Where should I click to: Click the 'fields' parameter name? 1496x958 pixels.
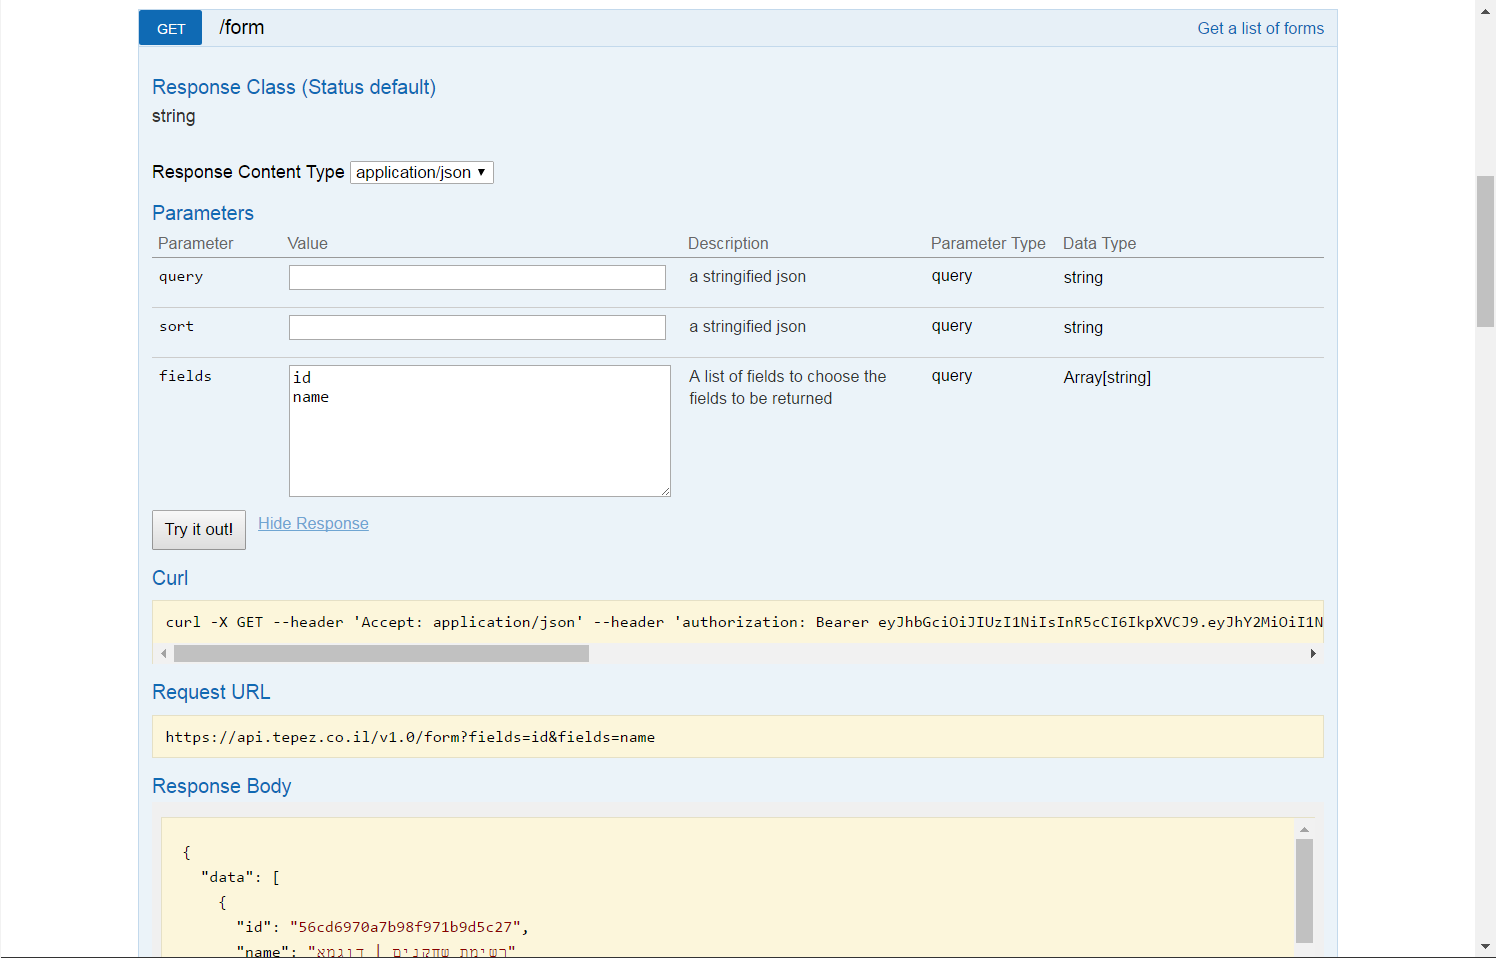(x=185, y=376)
